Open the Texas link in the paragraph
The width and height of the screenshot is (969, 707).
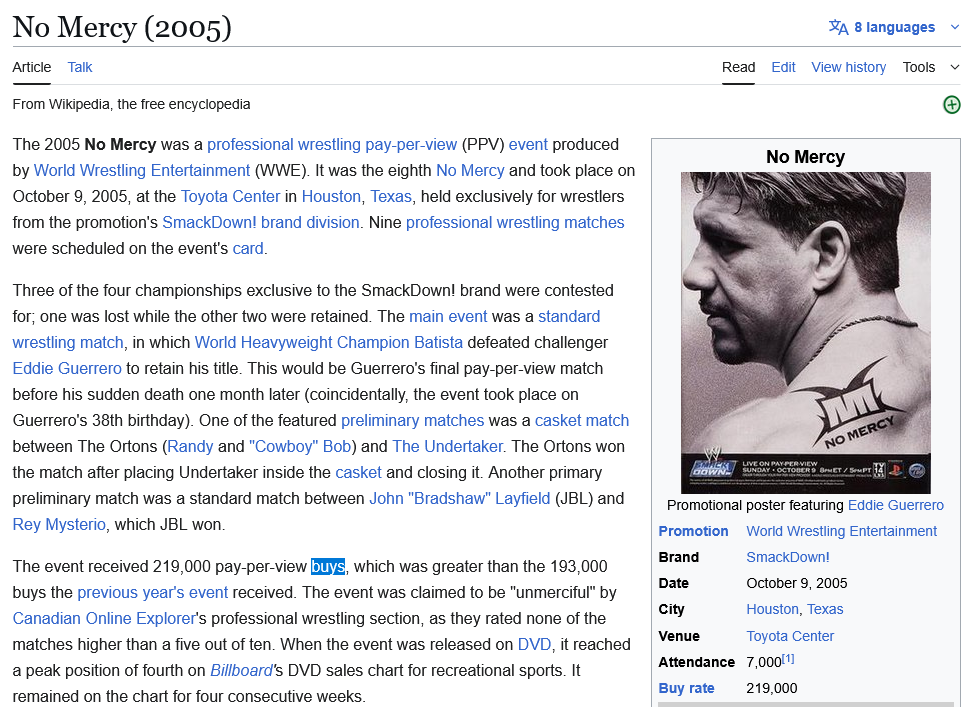tap(391, 197)
